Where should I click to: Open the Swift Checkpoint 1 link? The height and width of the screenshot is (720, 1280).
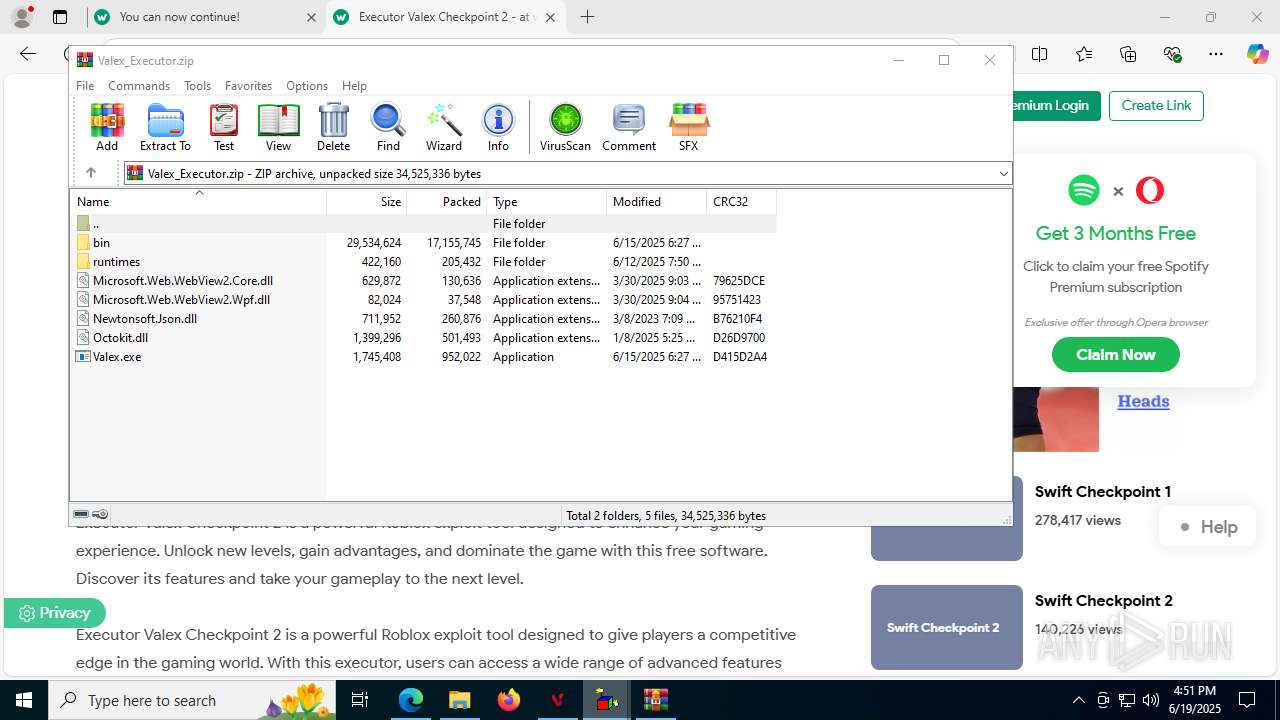pos(1103,491)
